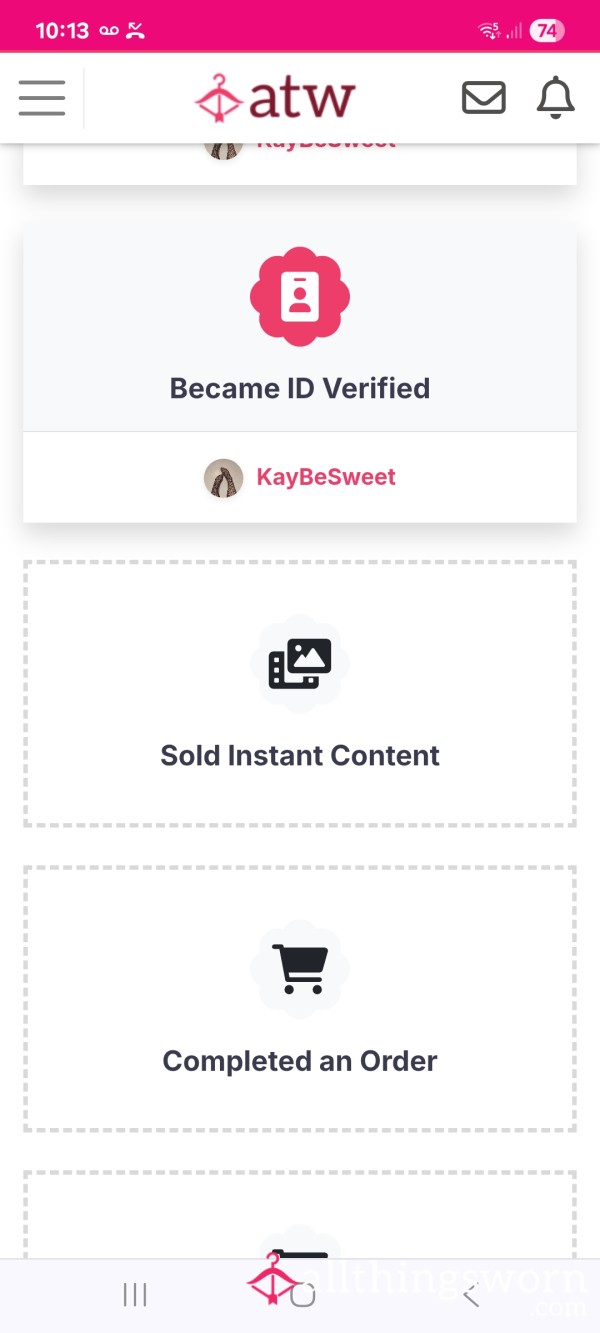Tap the Sold Instant Content media icon

click(x=300, y=664)
